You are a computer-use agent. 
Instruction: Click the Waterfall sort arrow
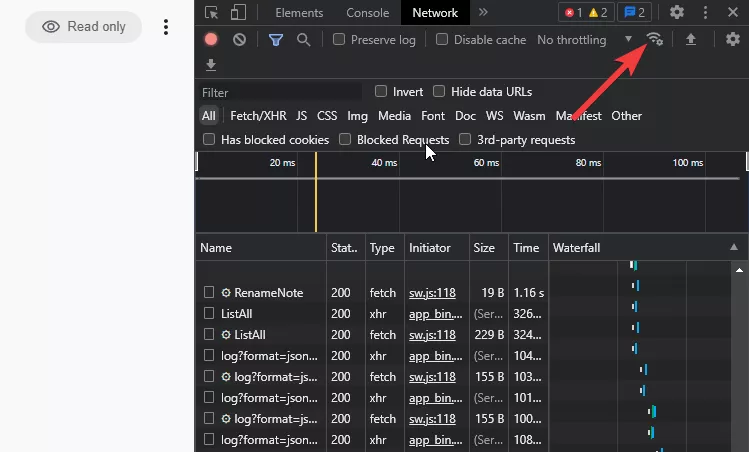(734, 248)
